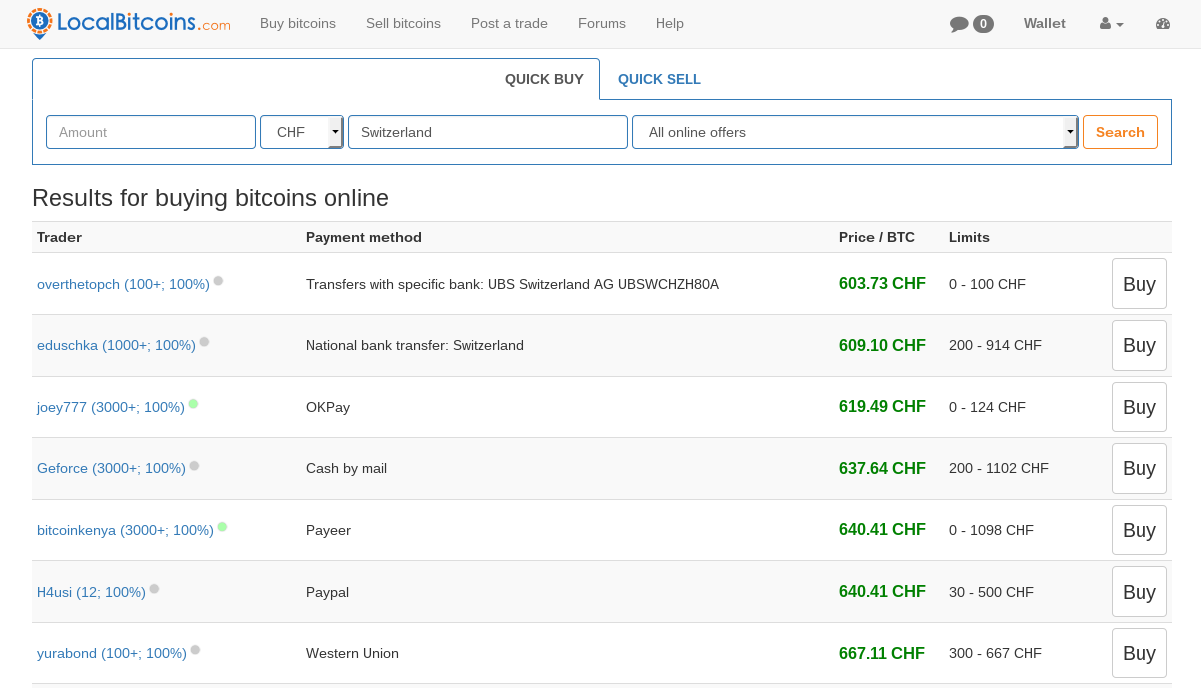Open the dashboard gauge icon
The image size is (1201, 688).
(1162, 24)
